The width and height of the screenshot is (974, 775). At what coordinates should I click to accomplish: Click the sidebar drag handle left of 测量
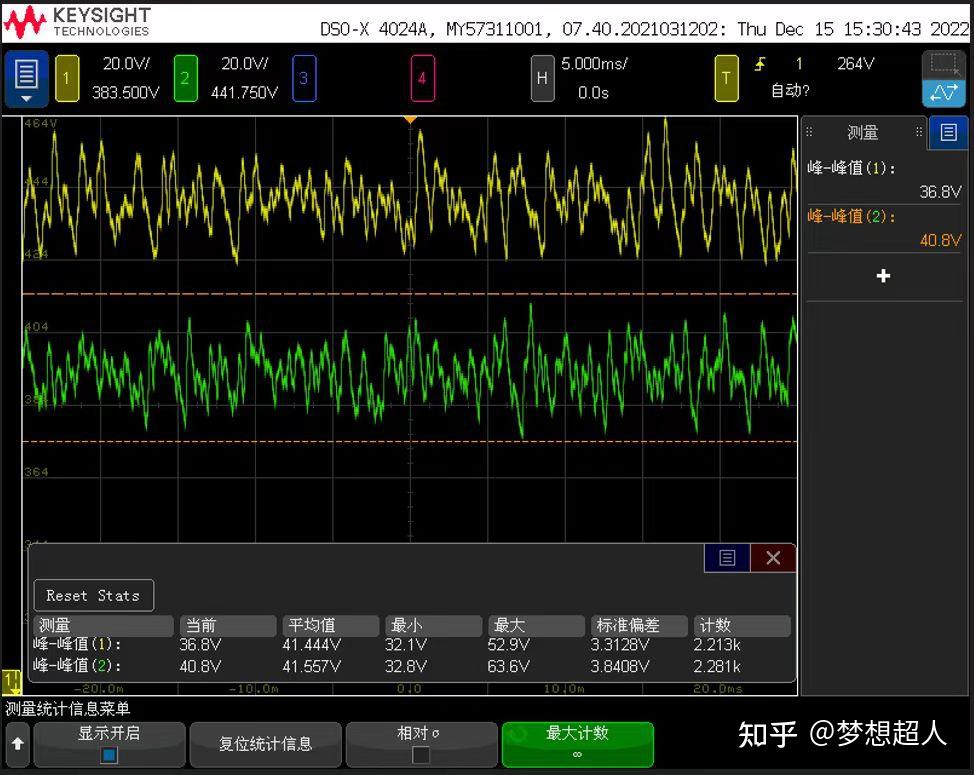point(809,132)
